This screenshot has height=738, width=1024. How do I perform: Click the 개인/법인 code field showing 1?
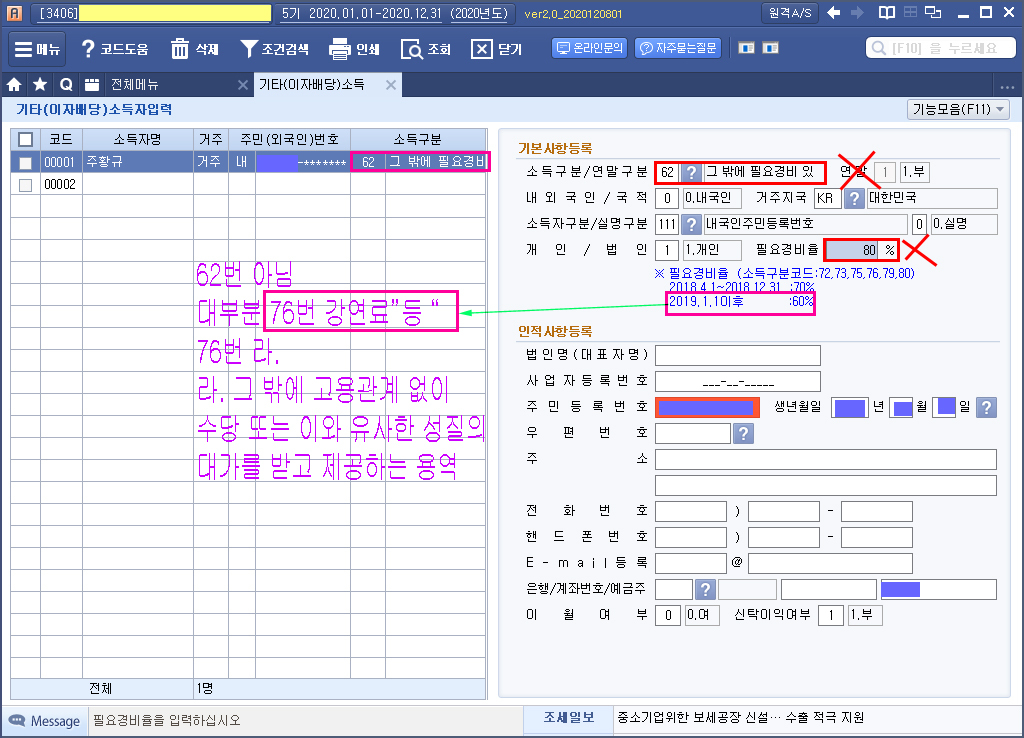tap(667, 250)
